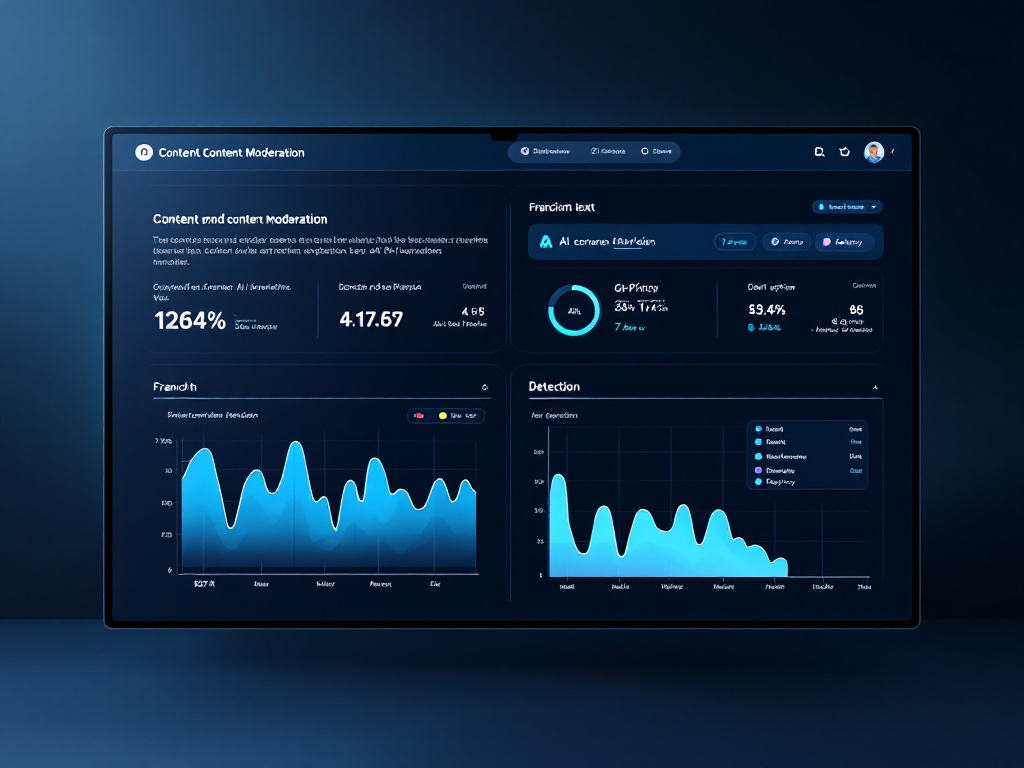Click the 4.17.67 metric value
Screen dimensions: 1024x768
point(371,319)
